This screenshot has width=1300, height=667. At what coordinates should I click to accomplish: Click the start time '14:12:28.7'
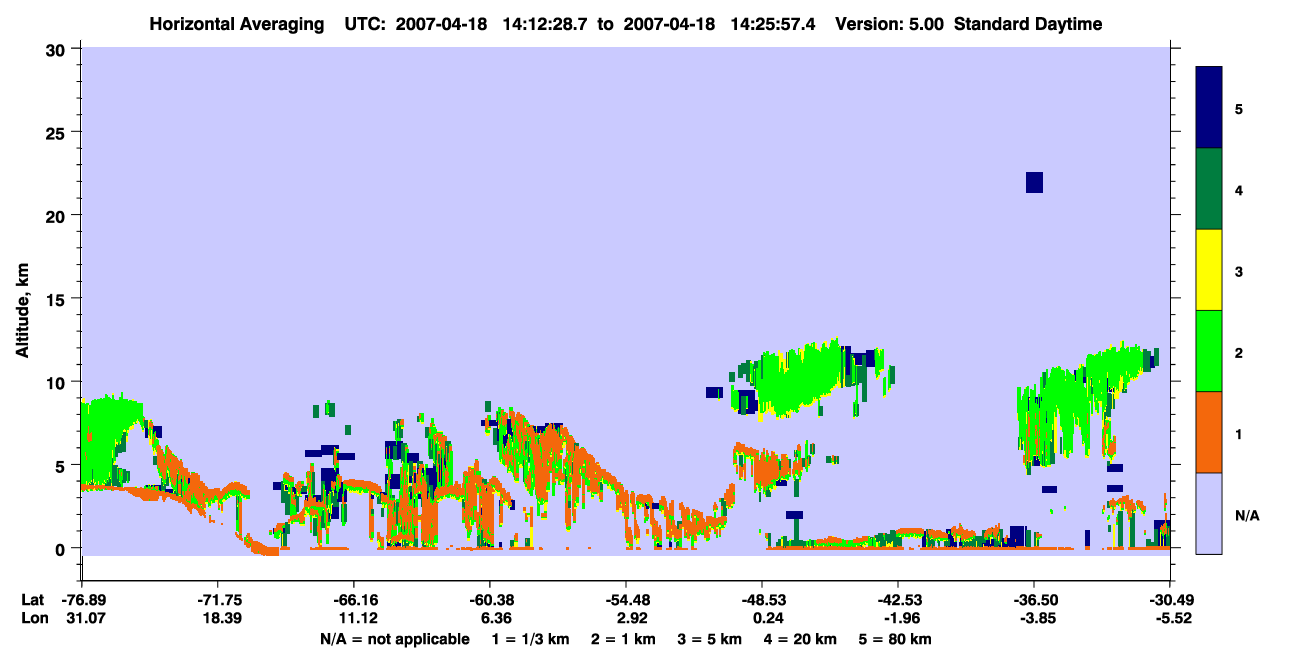click(x=547, y=24)
